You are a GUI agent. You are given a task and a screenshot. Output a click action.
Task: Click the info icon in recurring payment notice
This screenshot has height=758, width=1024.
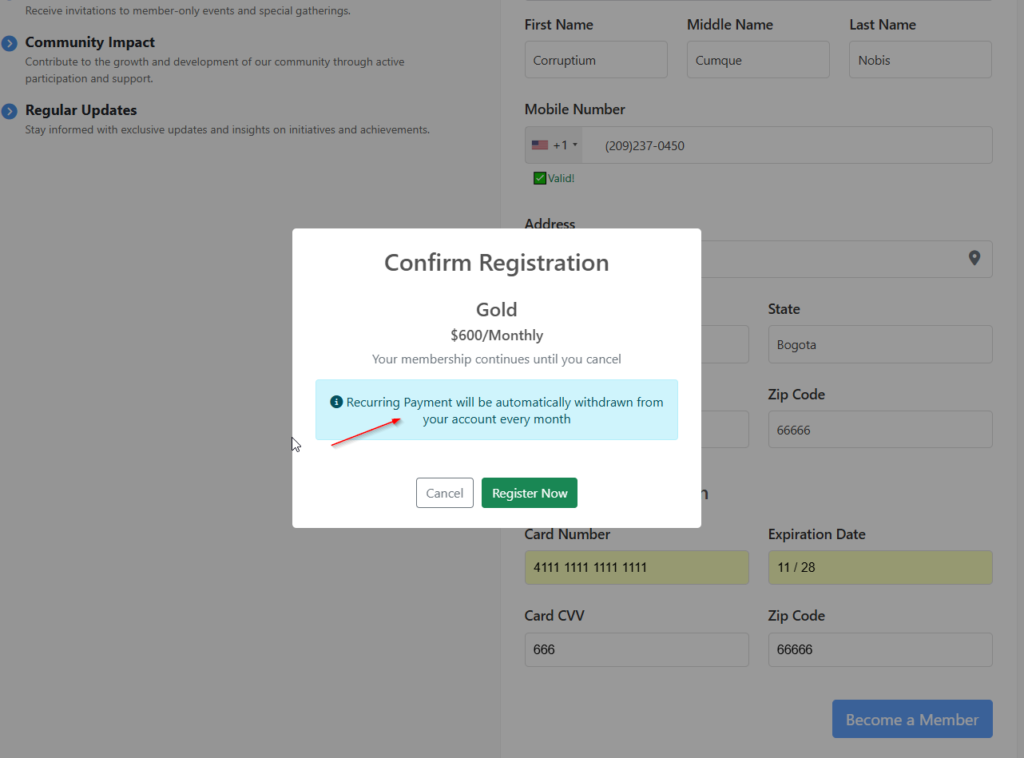(336, 402)
